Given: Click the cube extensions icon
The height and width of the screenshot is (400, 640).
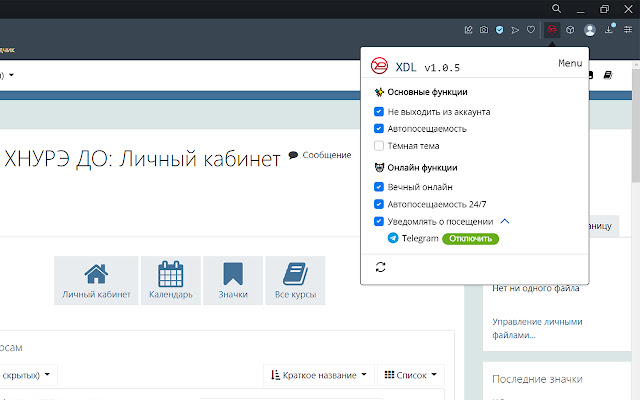Looking at the screenshot, I should pos(569,30).
